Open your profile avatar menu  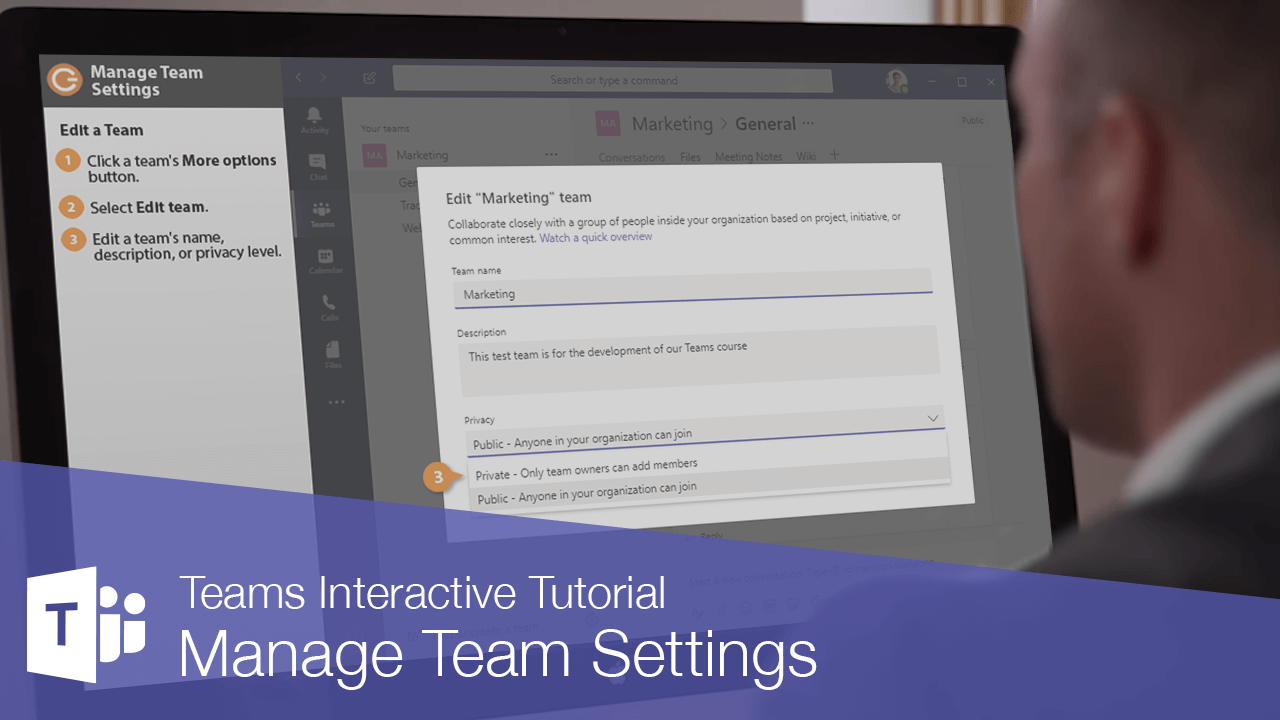pos(897,82)
